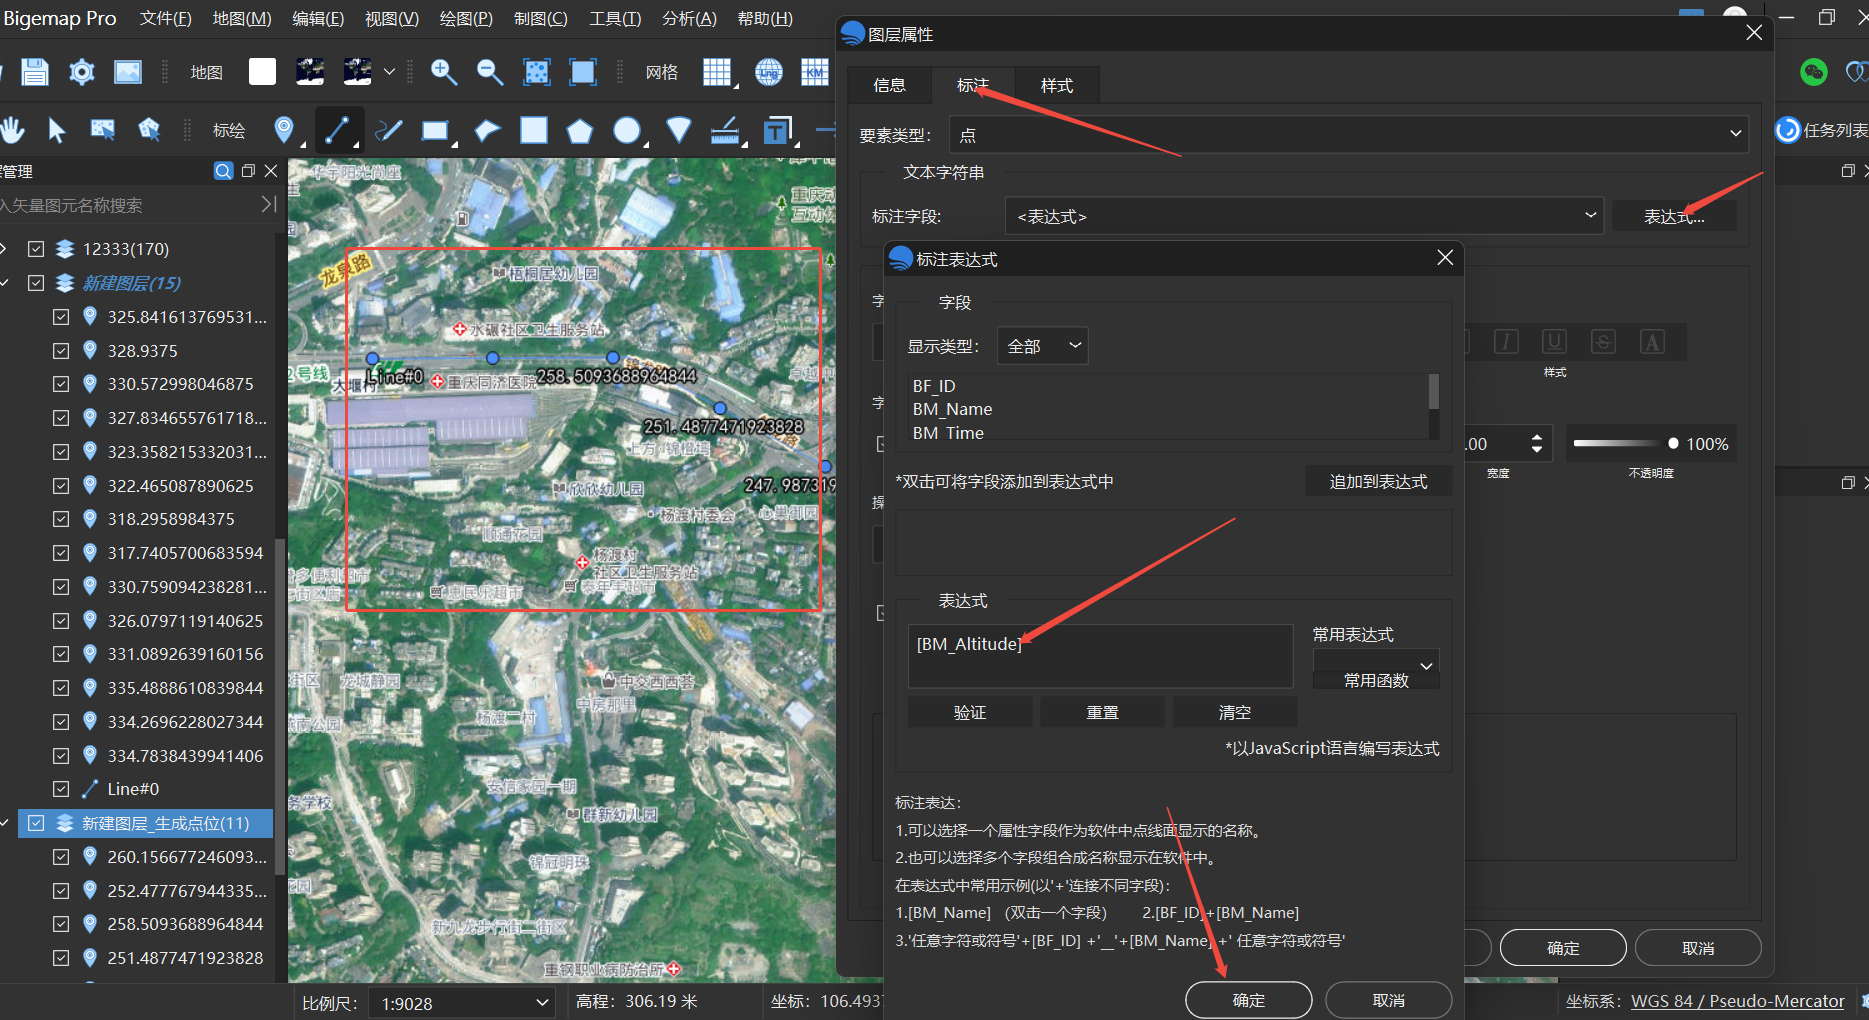1869x1020 pixels.
Task: Switch to the 样式 tab
Action: (1056, 85)
